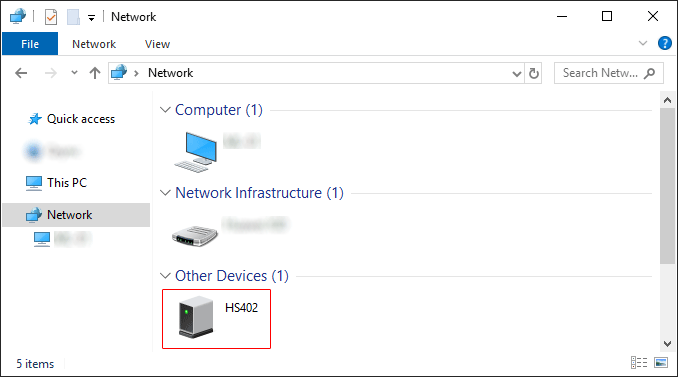
Task: Collapse the Computer (1) group
Action: 165,110
